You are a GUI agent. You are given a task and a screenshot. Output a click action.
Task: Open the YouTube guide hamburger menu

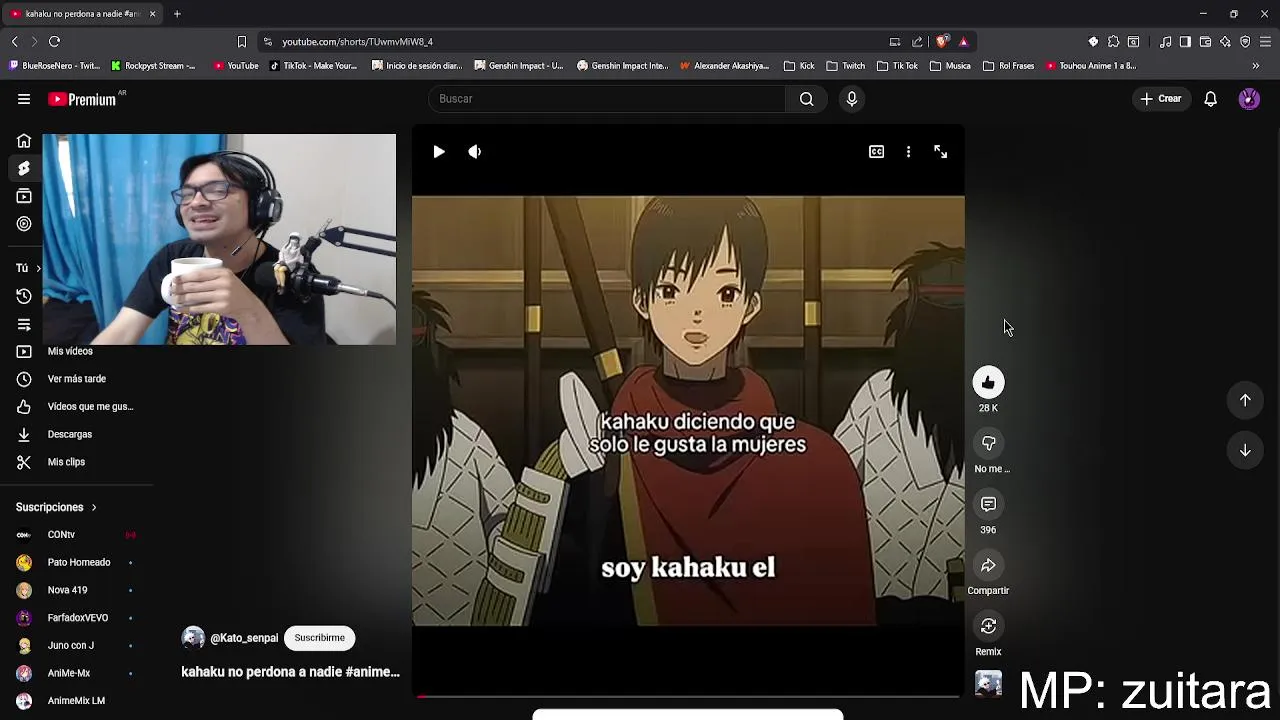click(24, 99)
